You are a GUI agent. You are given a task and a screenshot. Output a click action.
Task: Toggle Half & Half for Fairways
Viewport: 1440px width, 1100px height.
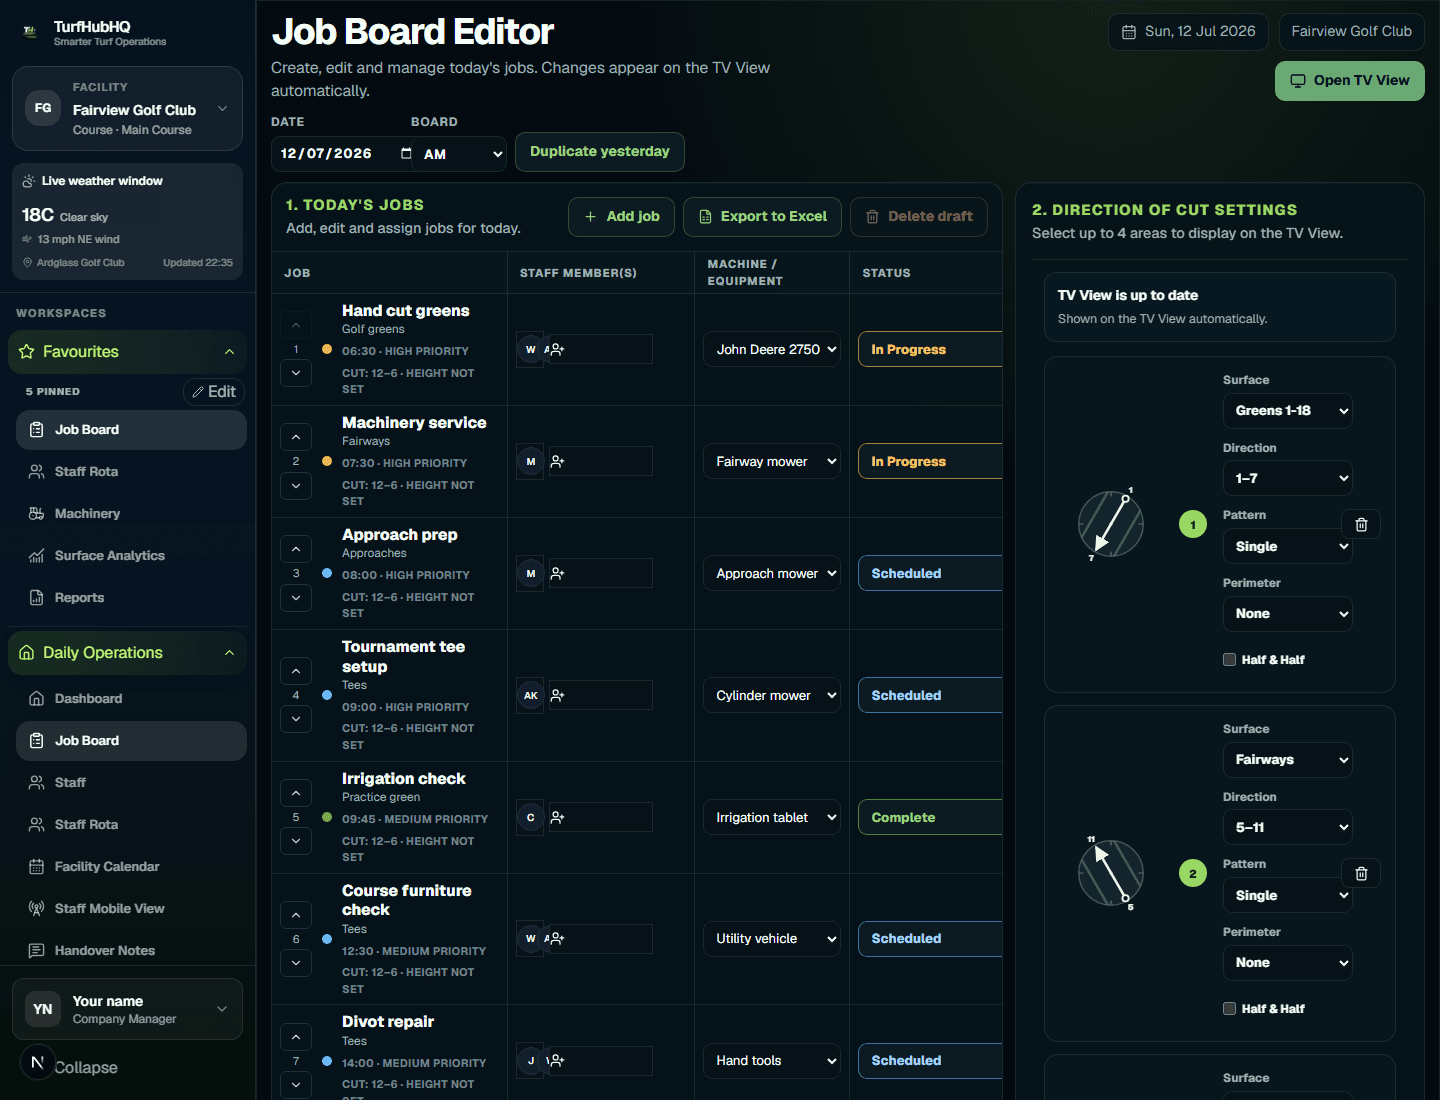1229,1009
